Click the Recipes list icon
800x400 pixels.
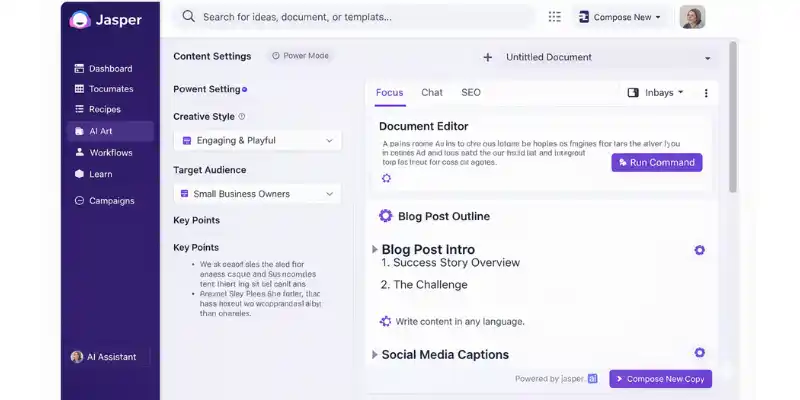(x=79, y=109)
